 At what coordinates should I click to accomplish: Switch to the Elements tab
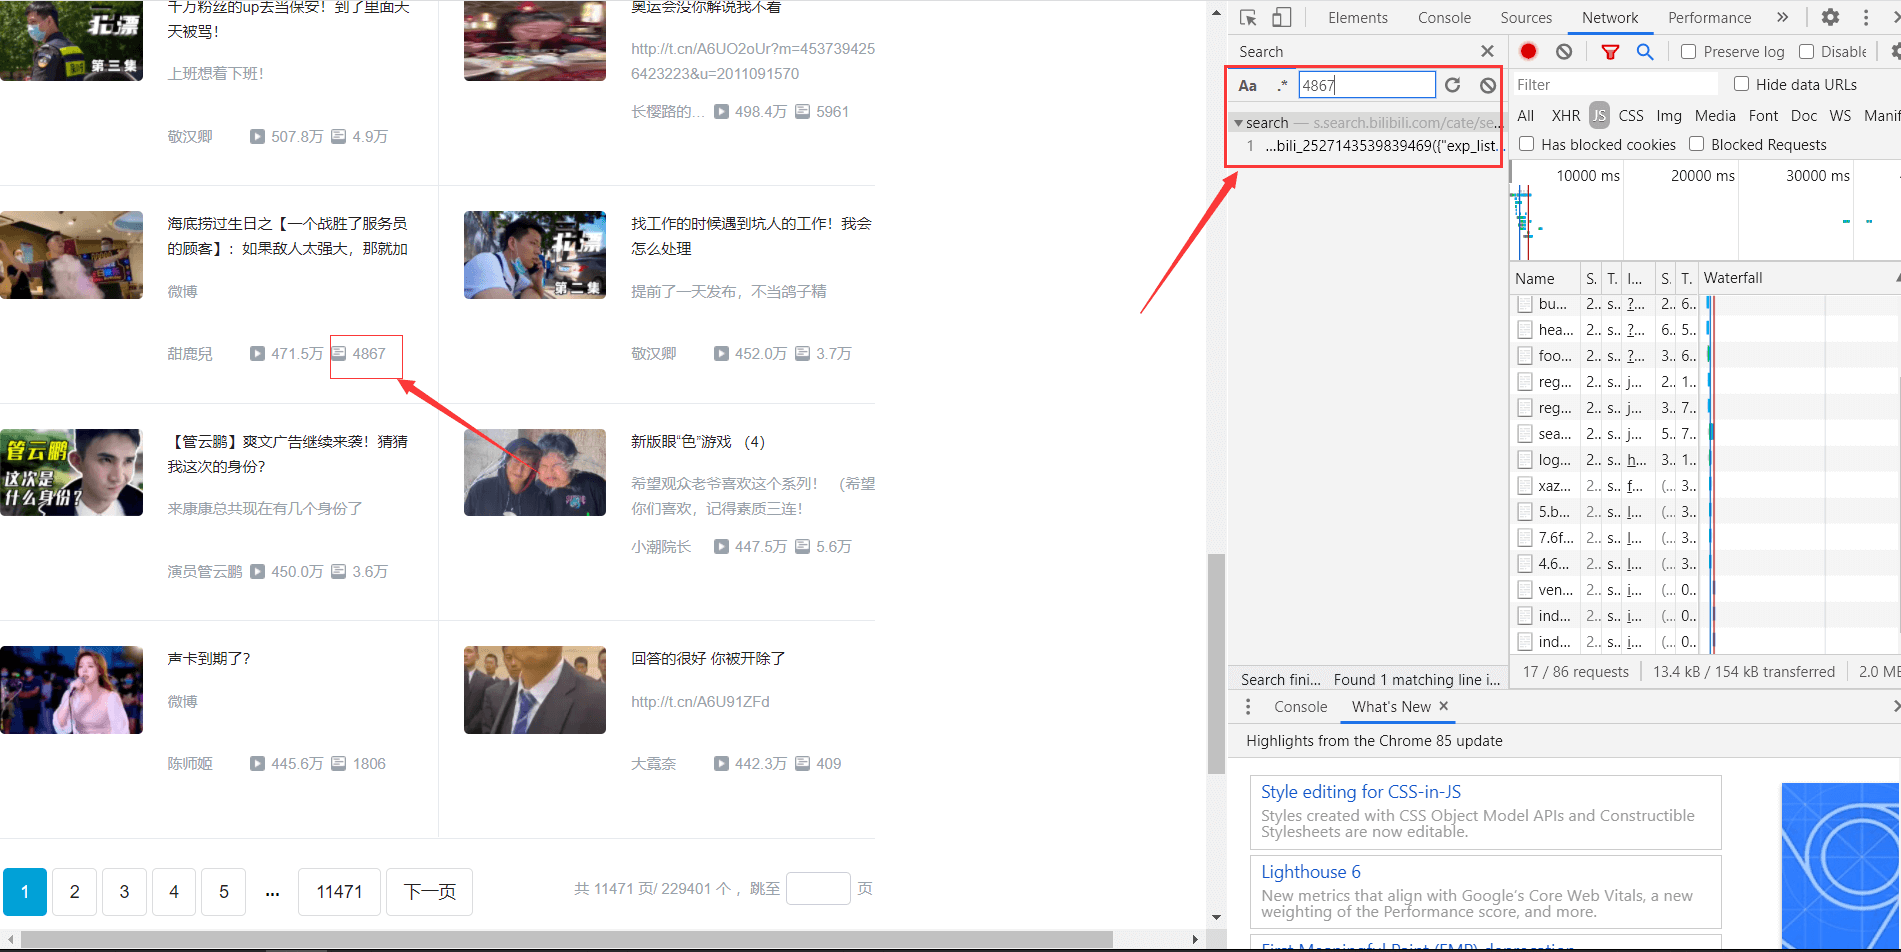[x=1357, y=18]
